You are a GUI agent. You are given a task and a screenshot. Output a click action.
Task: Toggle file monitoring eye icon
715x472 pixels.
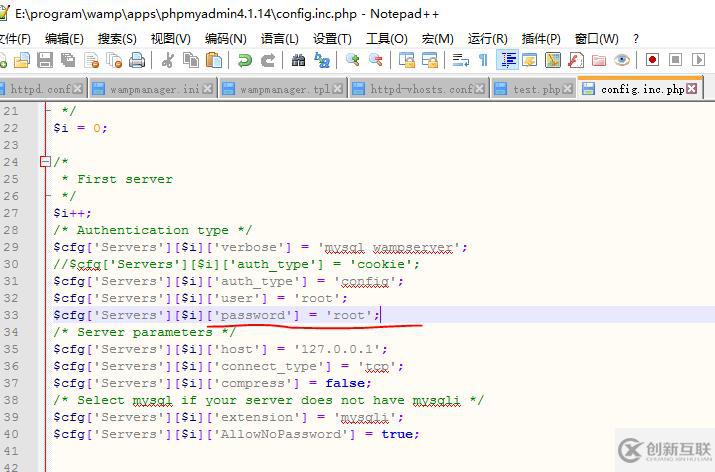pyautogui.click(x=622, y=60)
